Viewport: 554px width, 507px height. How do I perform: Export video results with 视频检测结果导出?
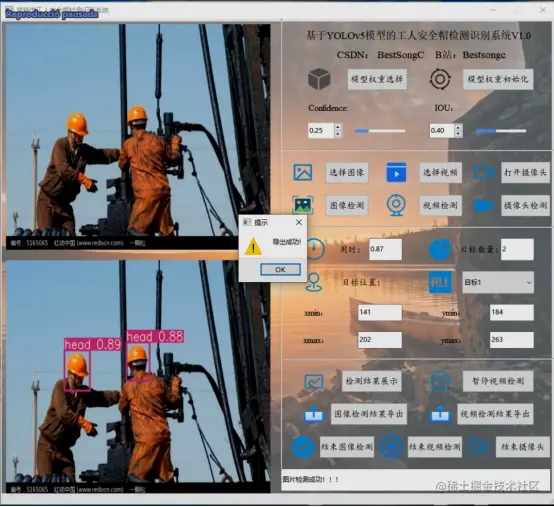point(495,414)
